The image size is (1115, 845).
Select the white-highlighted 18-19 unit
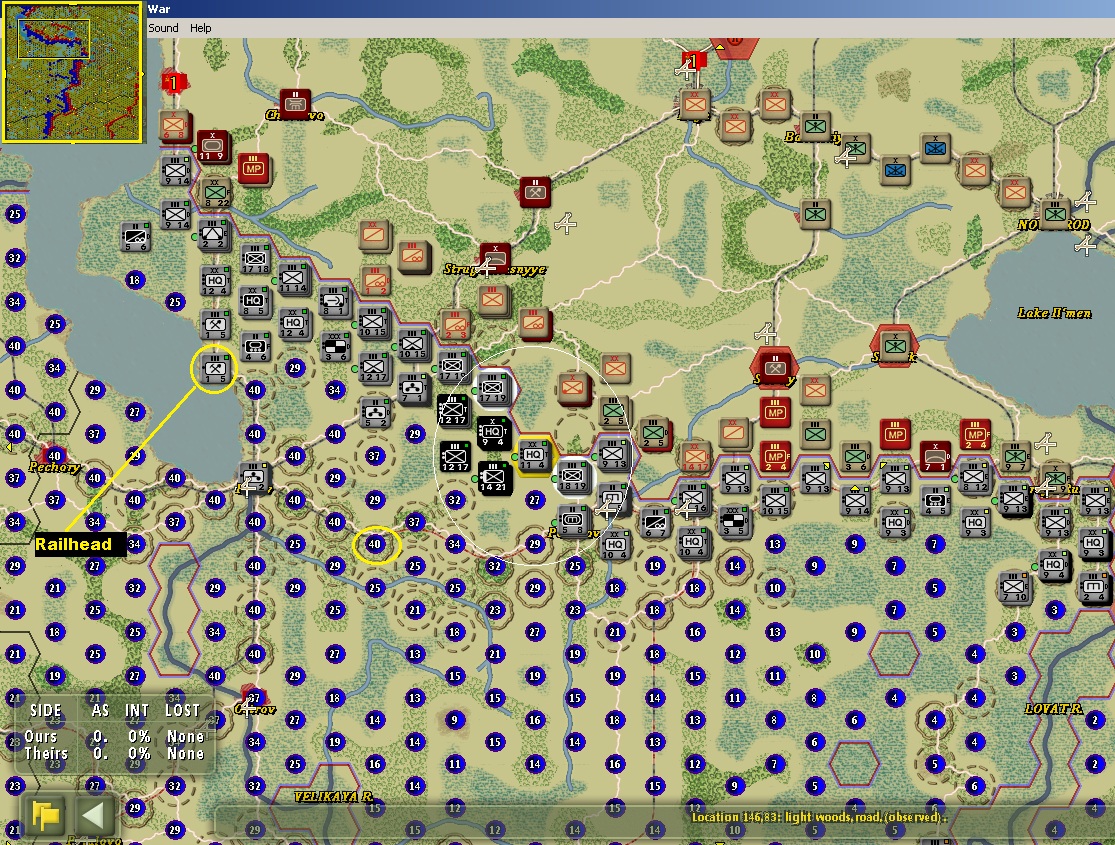point(573,476)
